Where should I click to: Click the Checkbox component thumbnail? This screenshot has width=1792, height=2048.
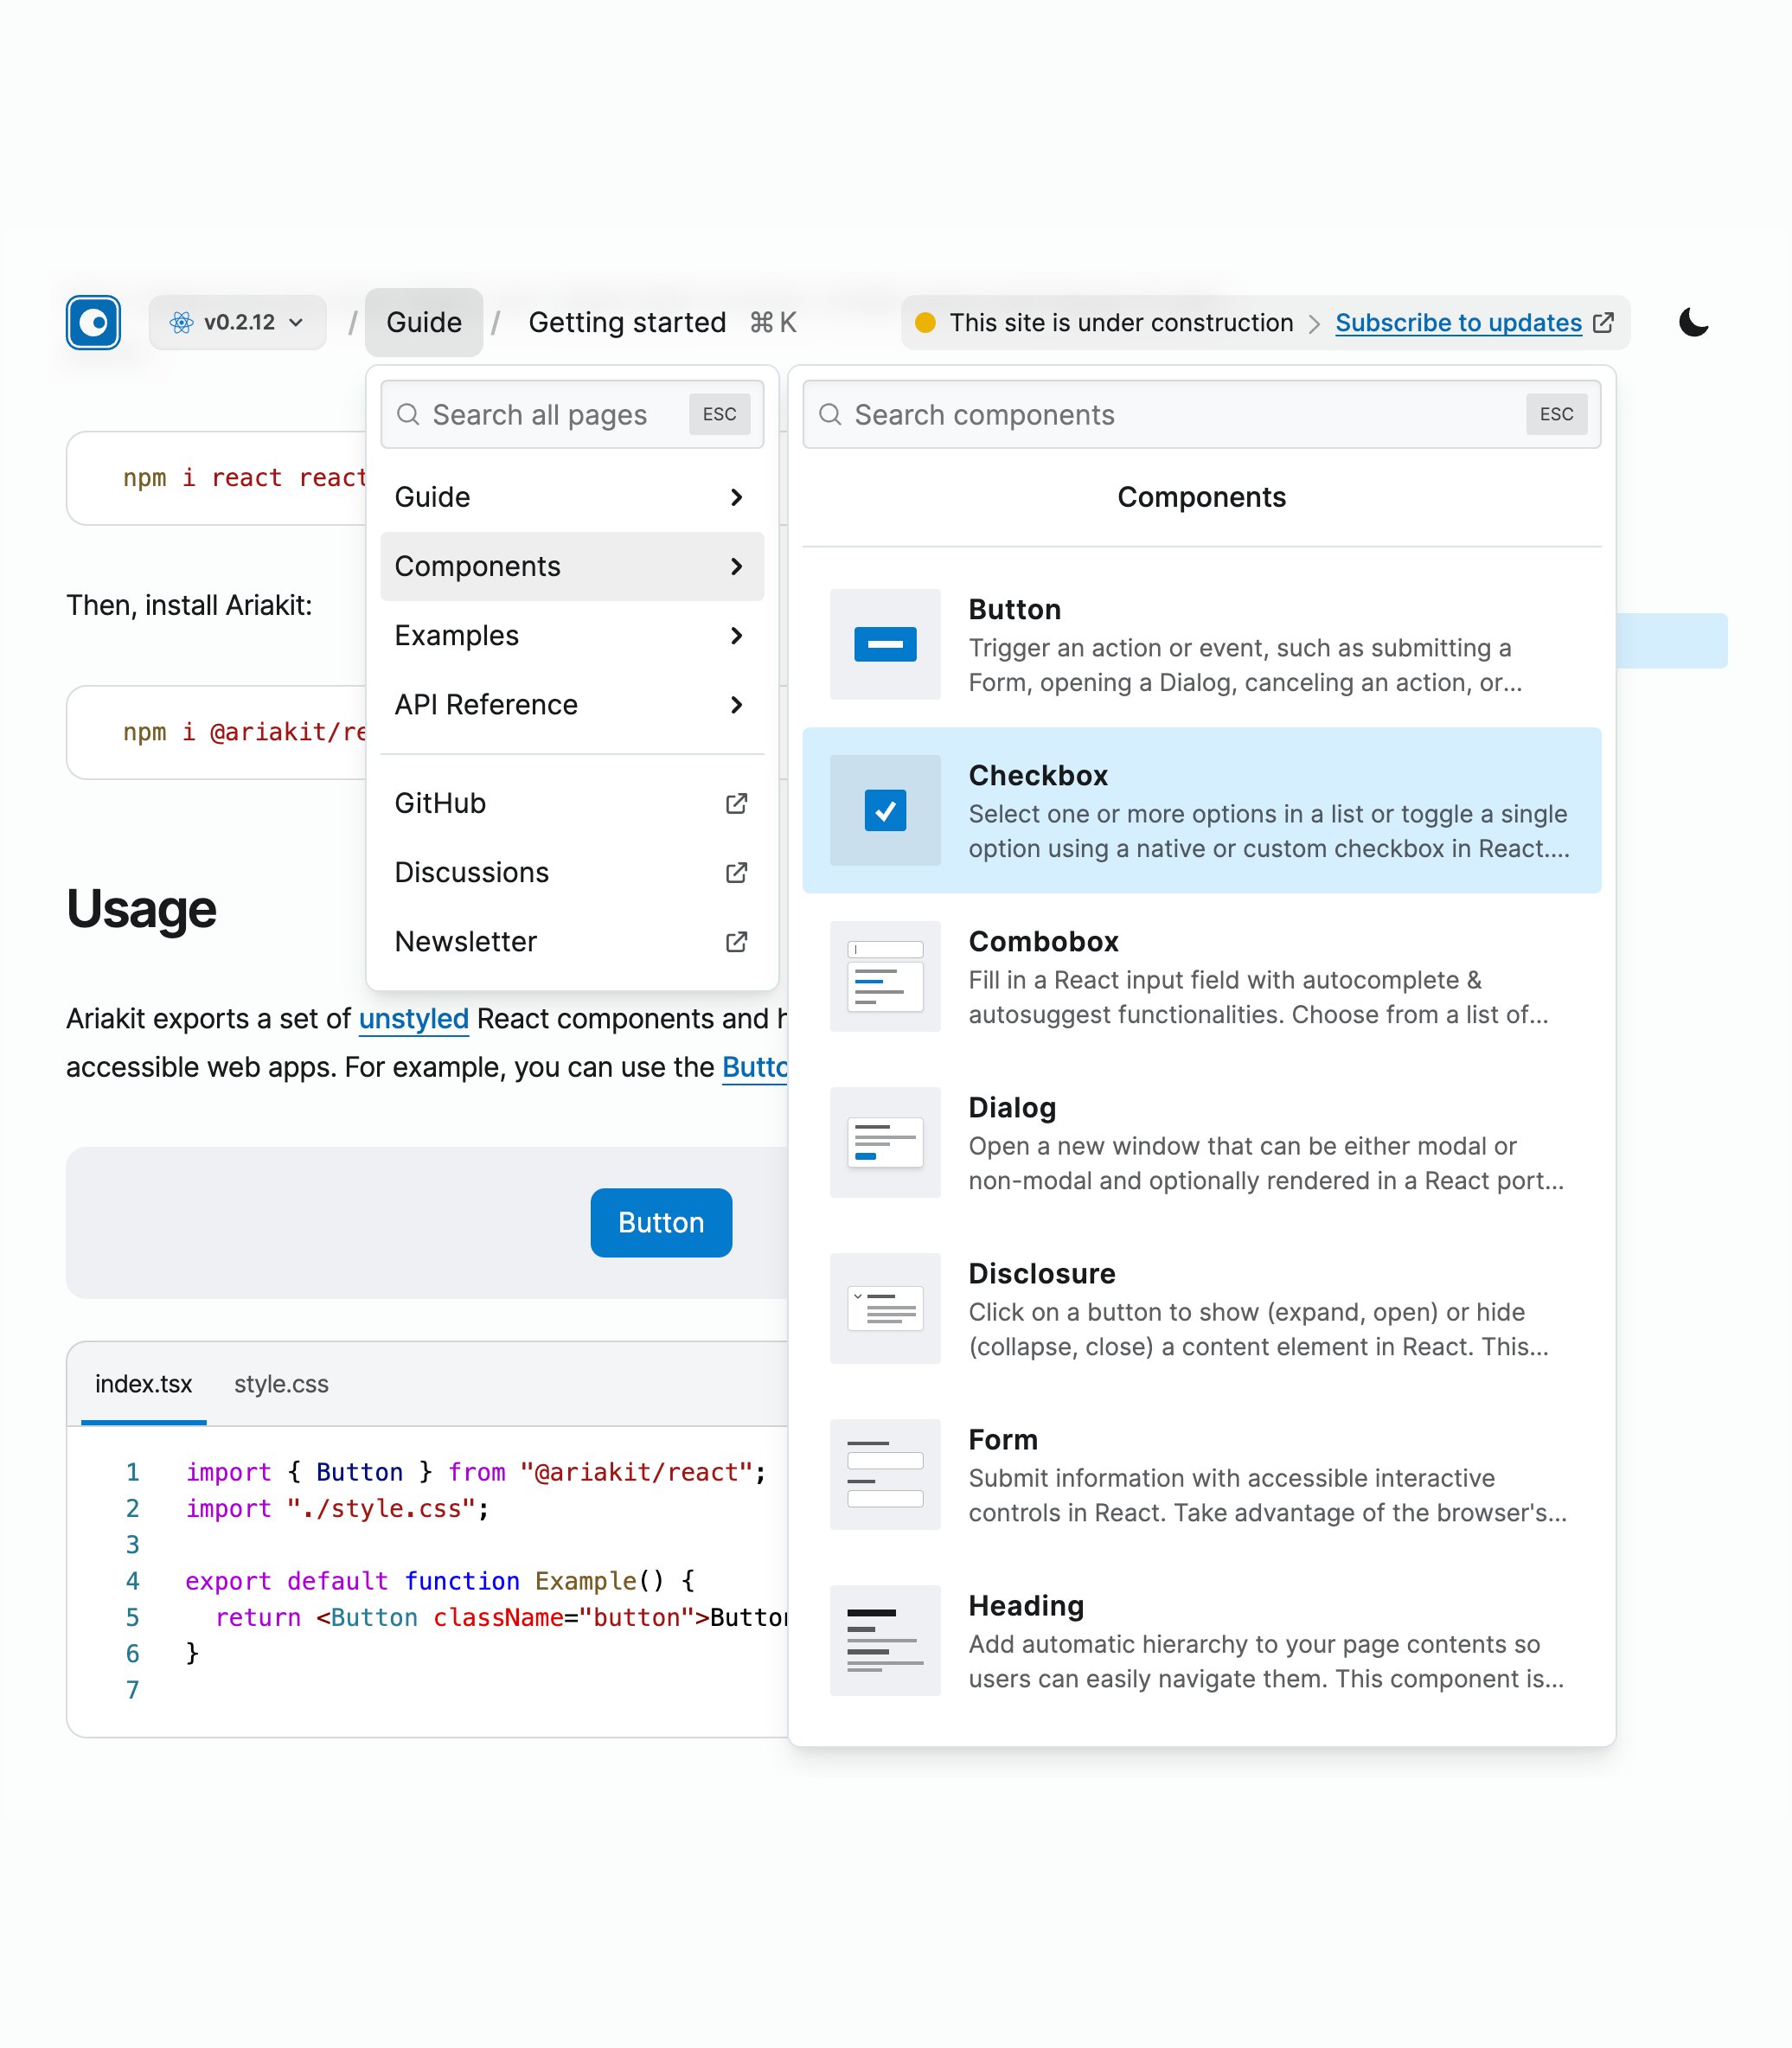(x=885, y=810)
